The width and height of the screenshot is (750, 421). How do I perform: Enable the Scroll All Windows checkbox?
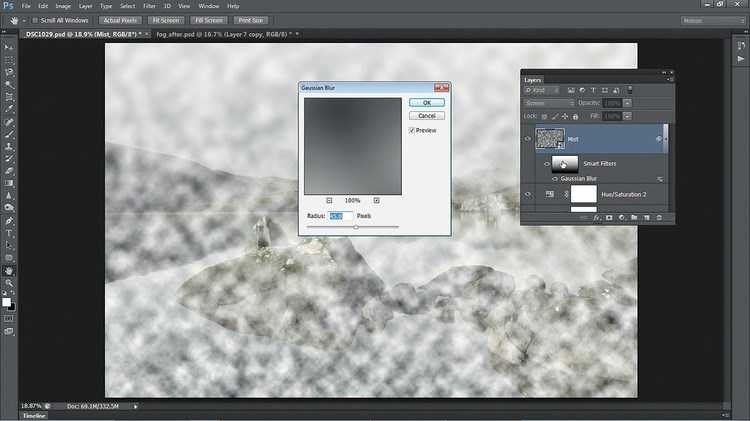(x=36, y=20)
